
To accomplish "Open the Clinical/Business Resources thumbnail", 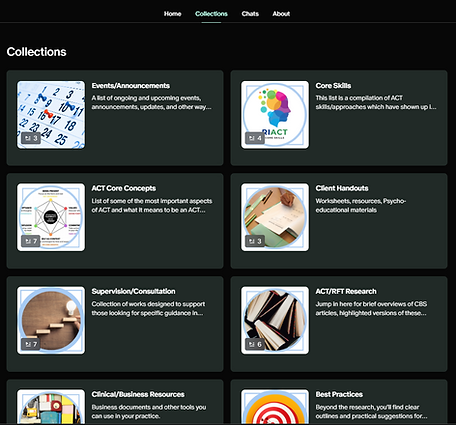I will [x=51, y=407].
